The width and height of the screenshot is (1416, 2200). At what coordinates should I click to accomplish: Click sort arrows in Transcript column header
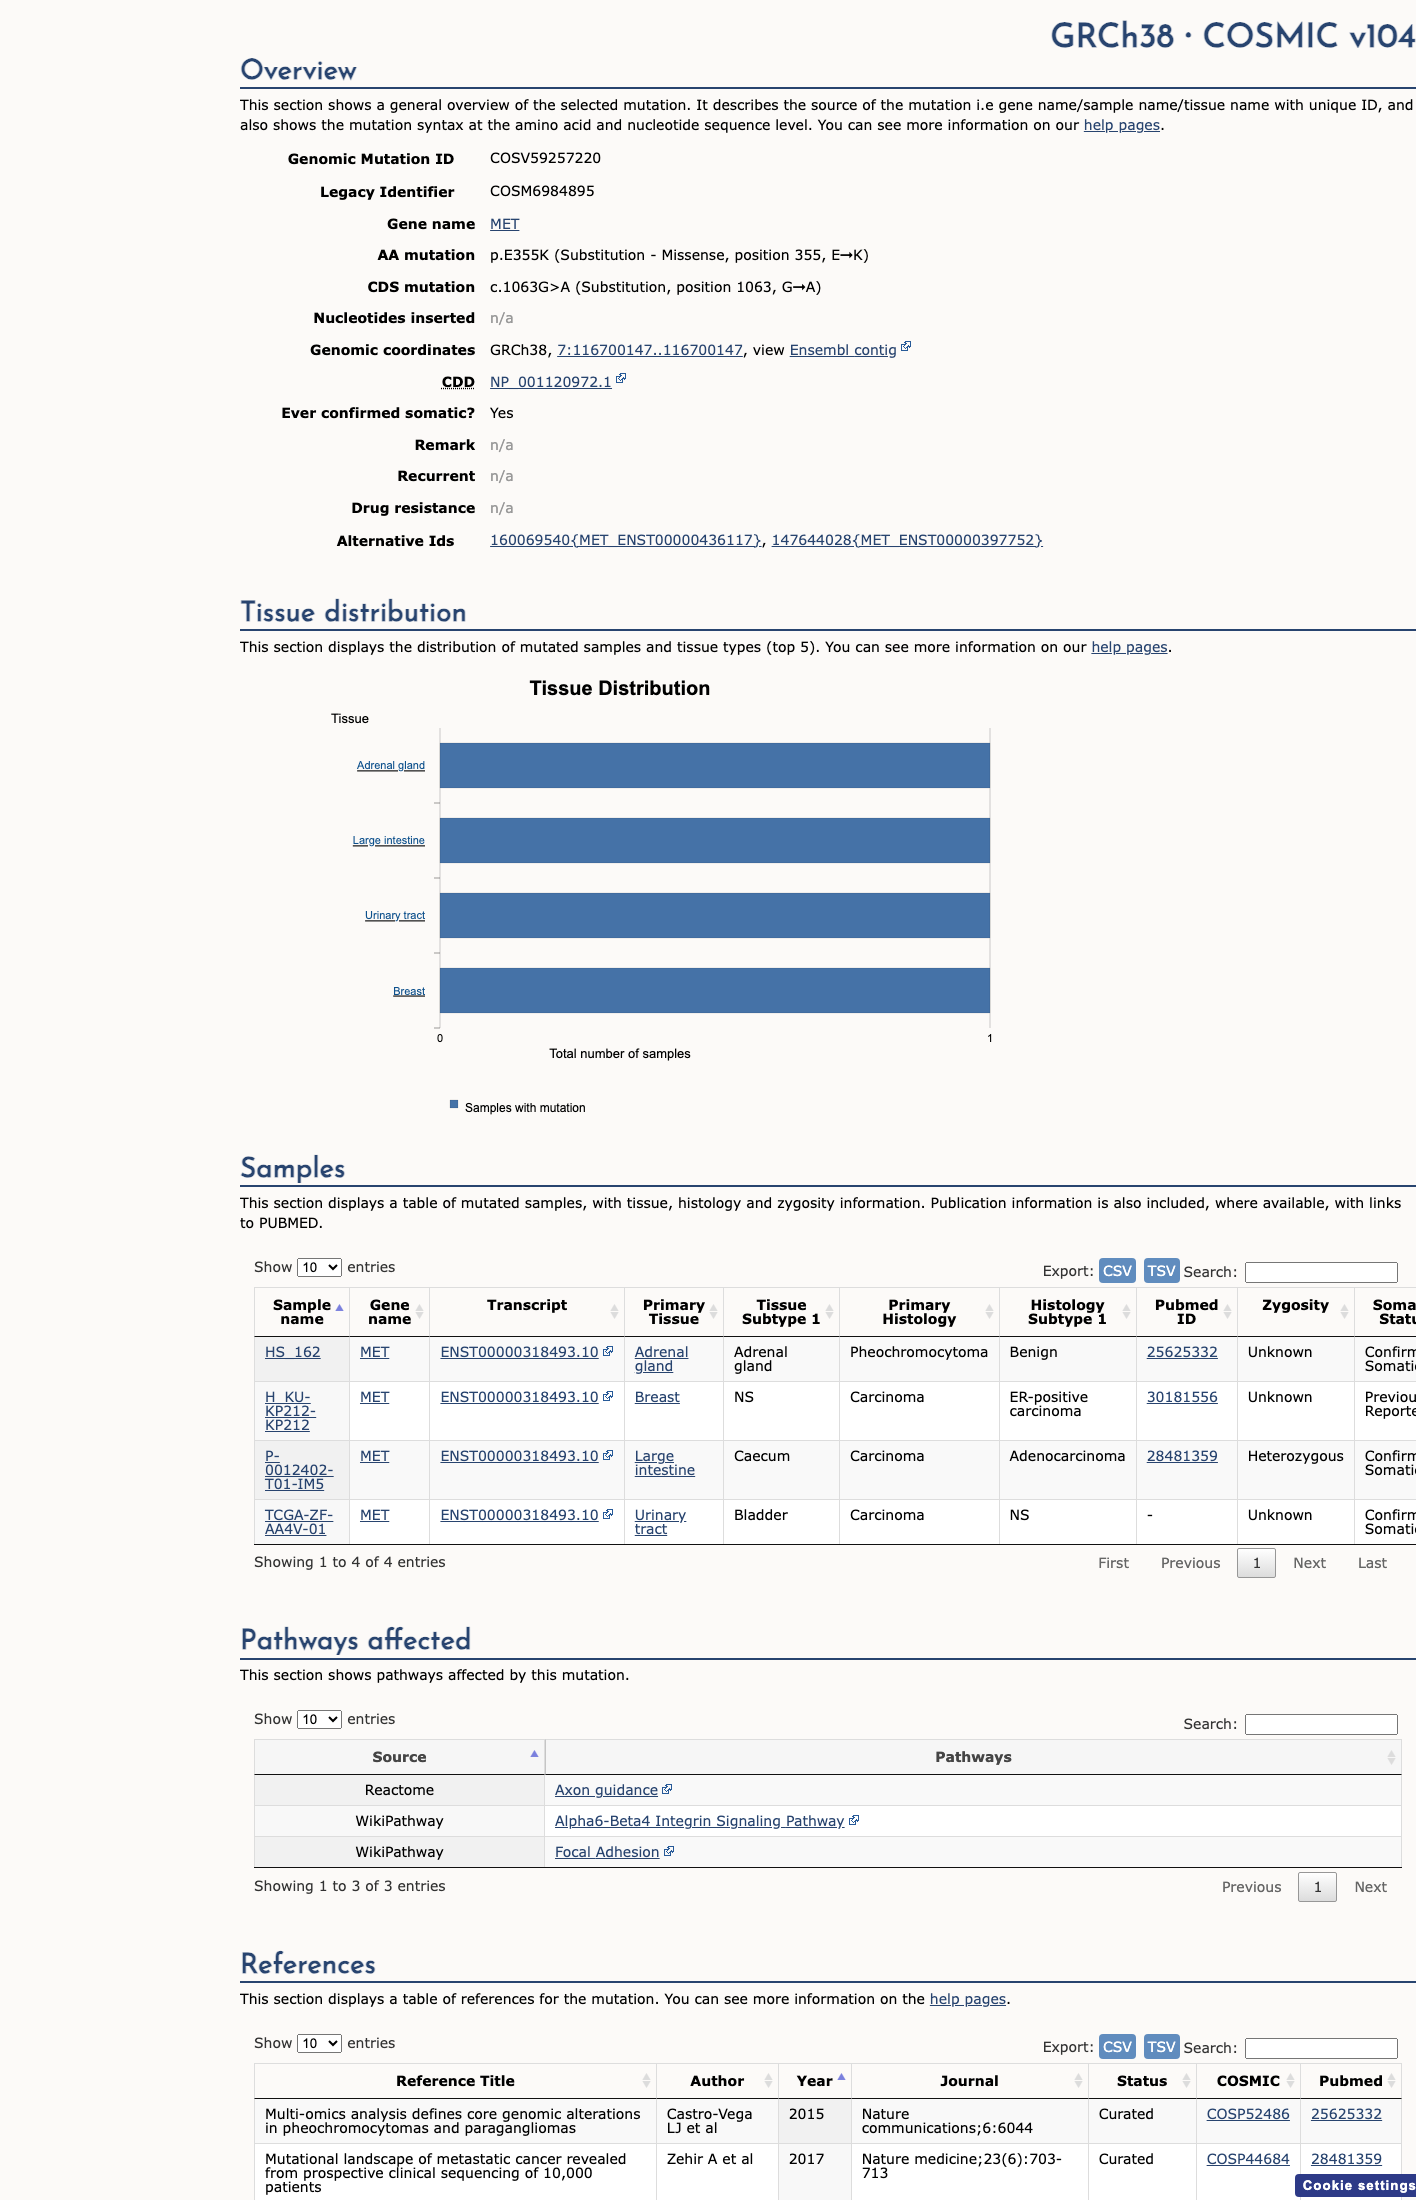click(x=614, y=1312)
